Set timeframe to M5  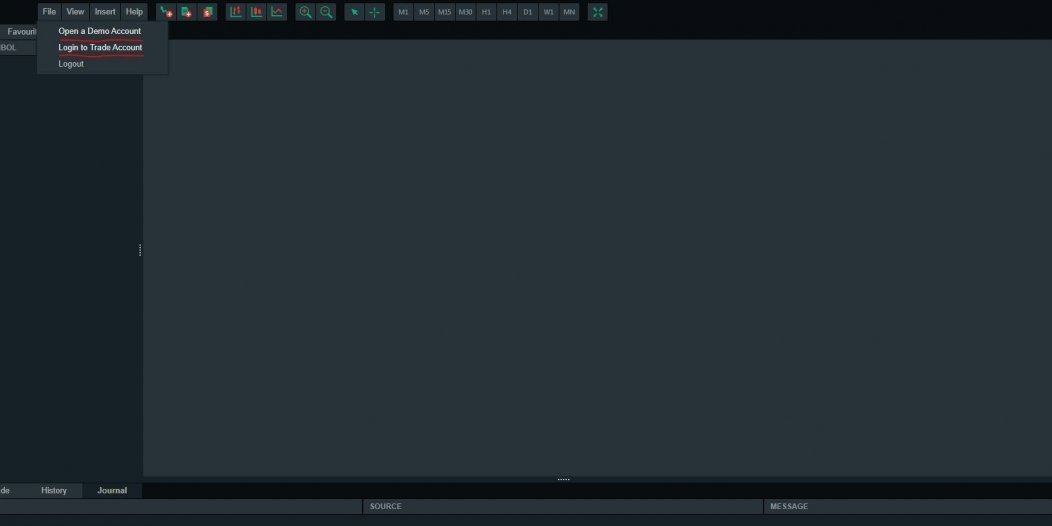click(x=424, y=12)
